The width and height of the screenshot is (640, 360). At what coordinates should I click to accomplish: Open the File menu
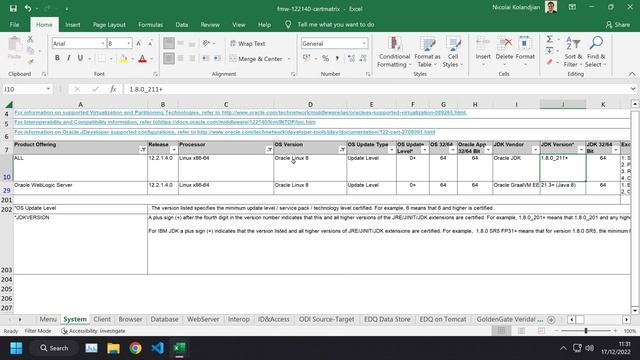coord(15,24)
